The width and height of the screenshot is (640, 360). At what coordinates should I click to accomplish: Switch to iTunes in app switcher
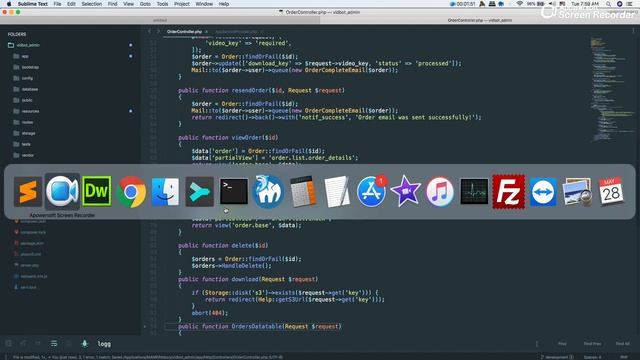click(440, 191)
